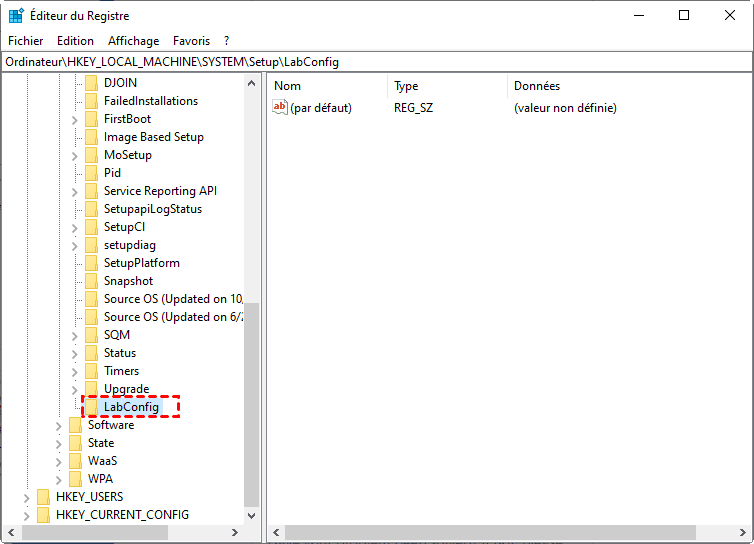Viewport: 754px width, 544px height.
Task: Click the Pid folder icon
Action: point(91,173)
